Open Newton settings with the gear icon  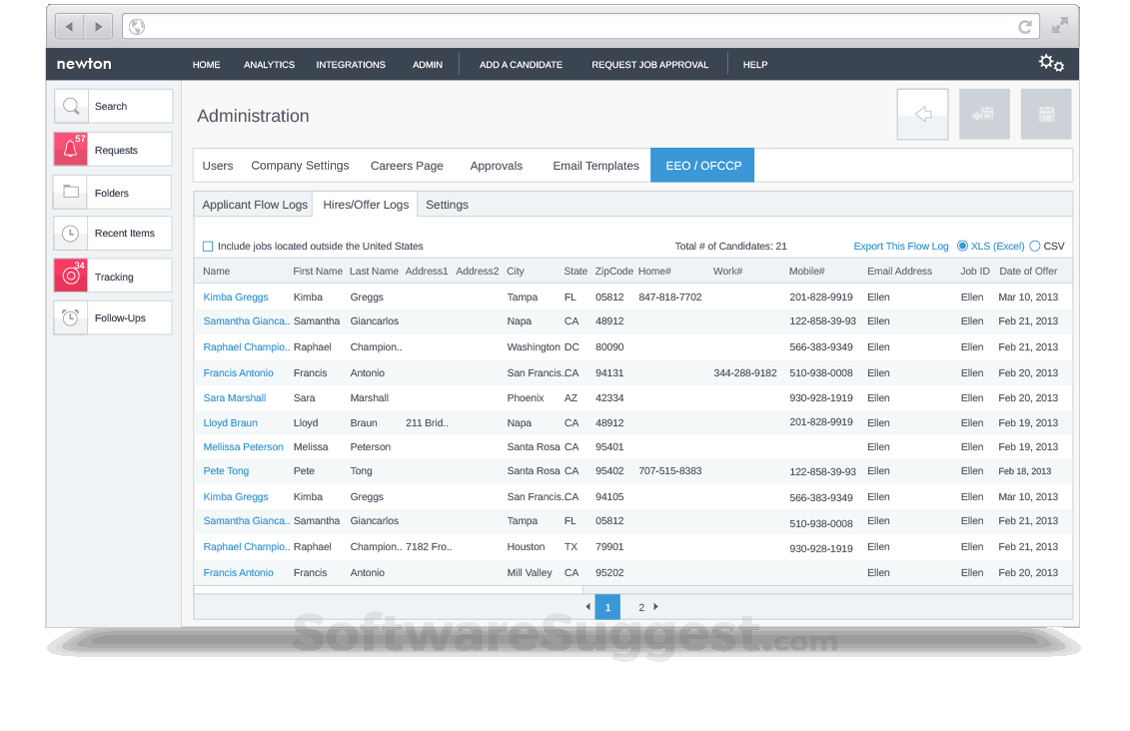point(1051,63)
